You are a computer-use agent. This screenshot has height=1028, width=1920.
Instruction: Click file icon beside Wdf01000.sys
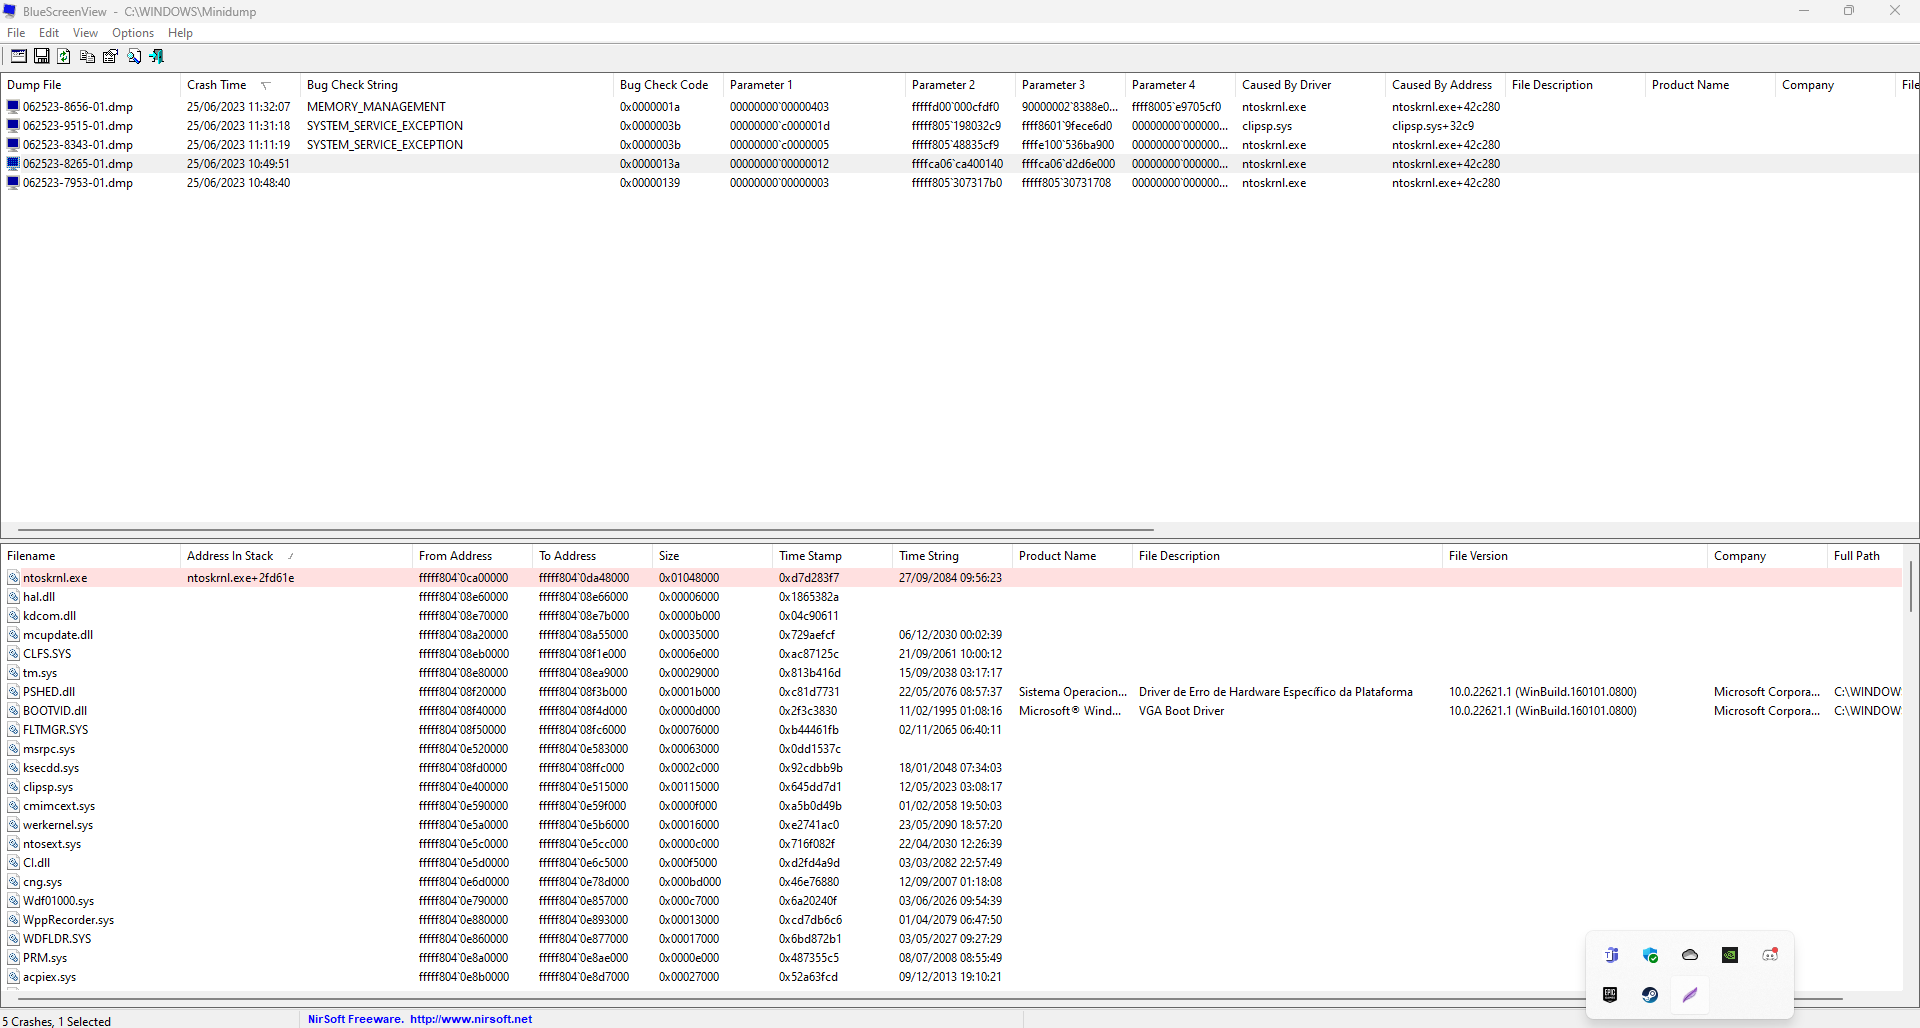click(x=13, y=901)
